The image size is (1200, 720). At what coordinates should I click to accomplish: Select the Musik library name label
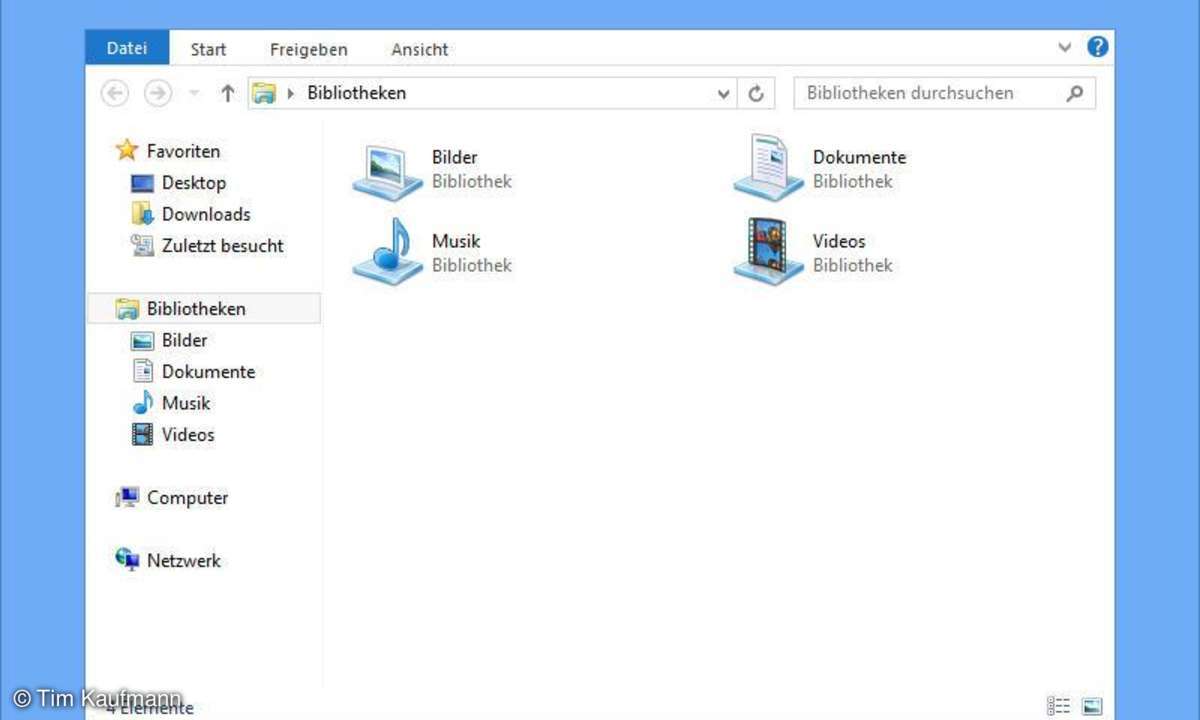pyautogui.click(x=456, y=241)
